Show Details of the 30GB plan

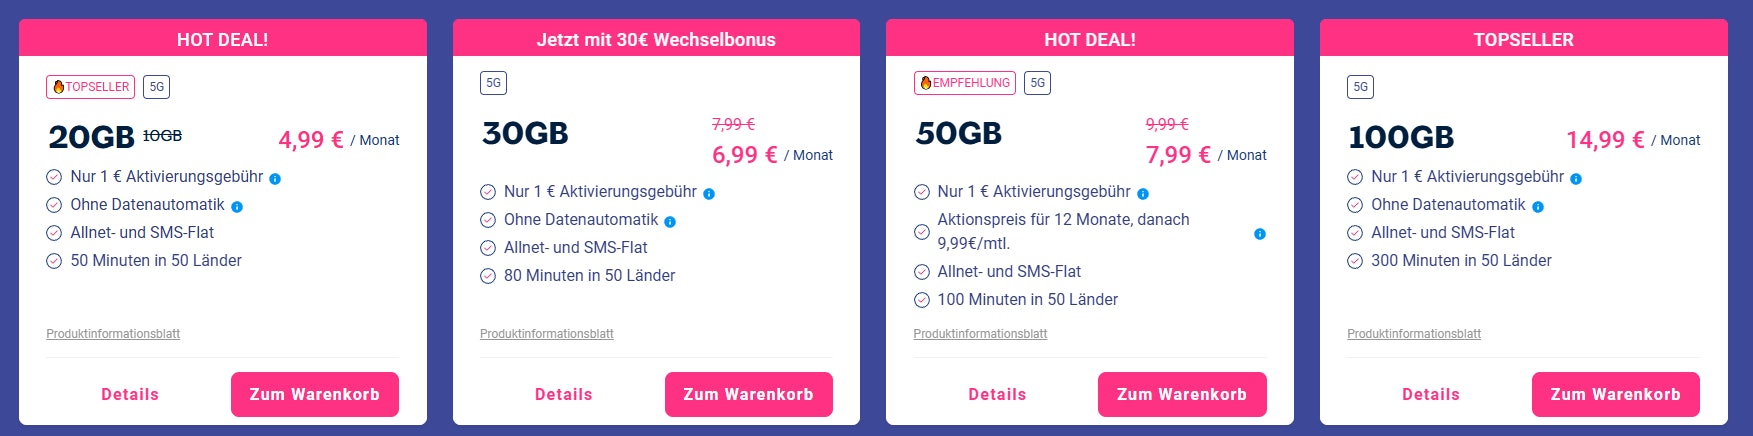tap(564, 394)
